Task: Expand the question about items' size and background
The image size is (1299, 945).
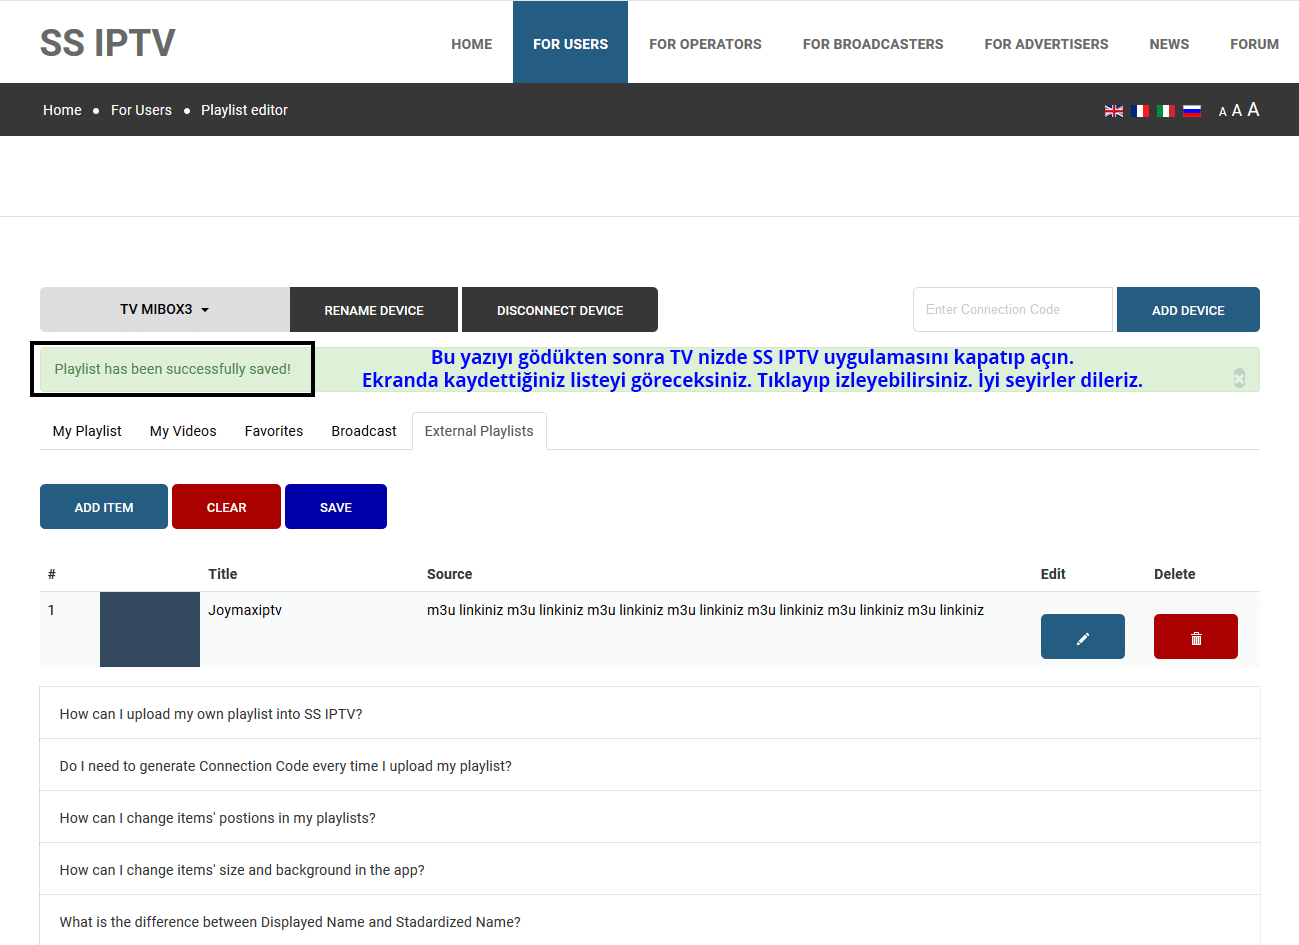Action: click(242, 870)
